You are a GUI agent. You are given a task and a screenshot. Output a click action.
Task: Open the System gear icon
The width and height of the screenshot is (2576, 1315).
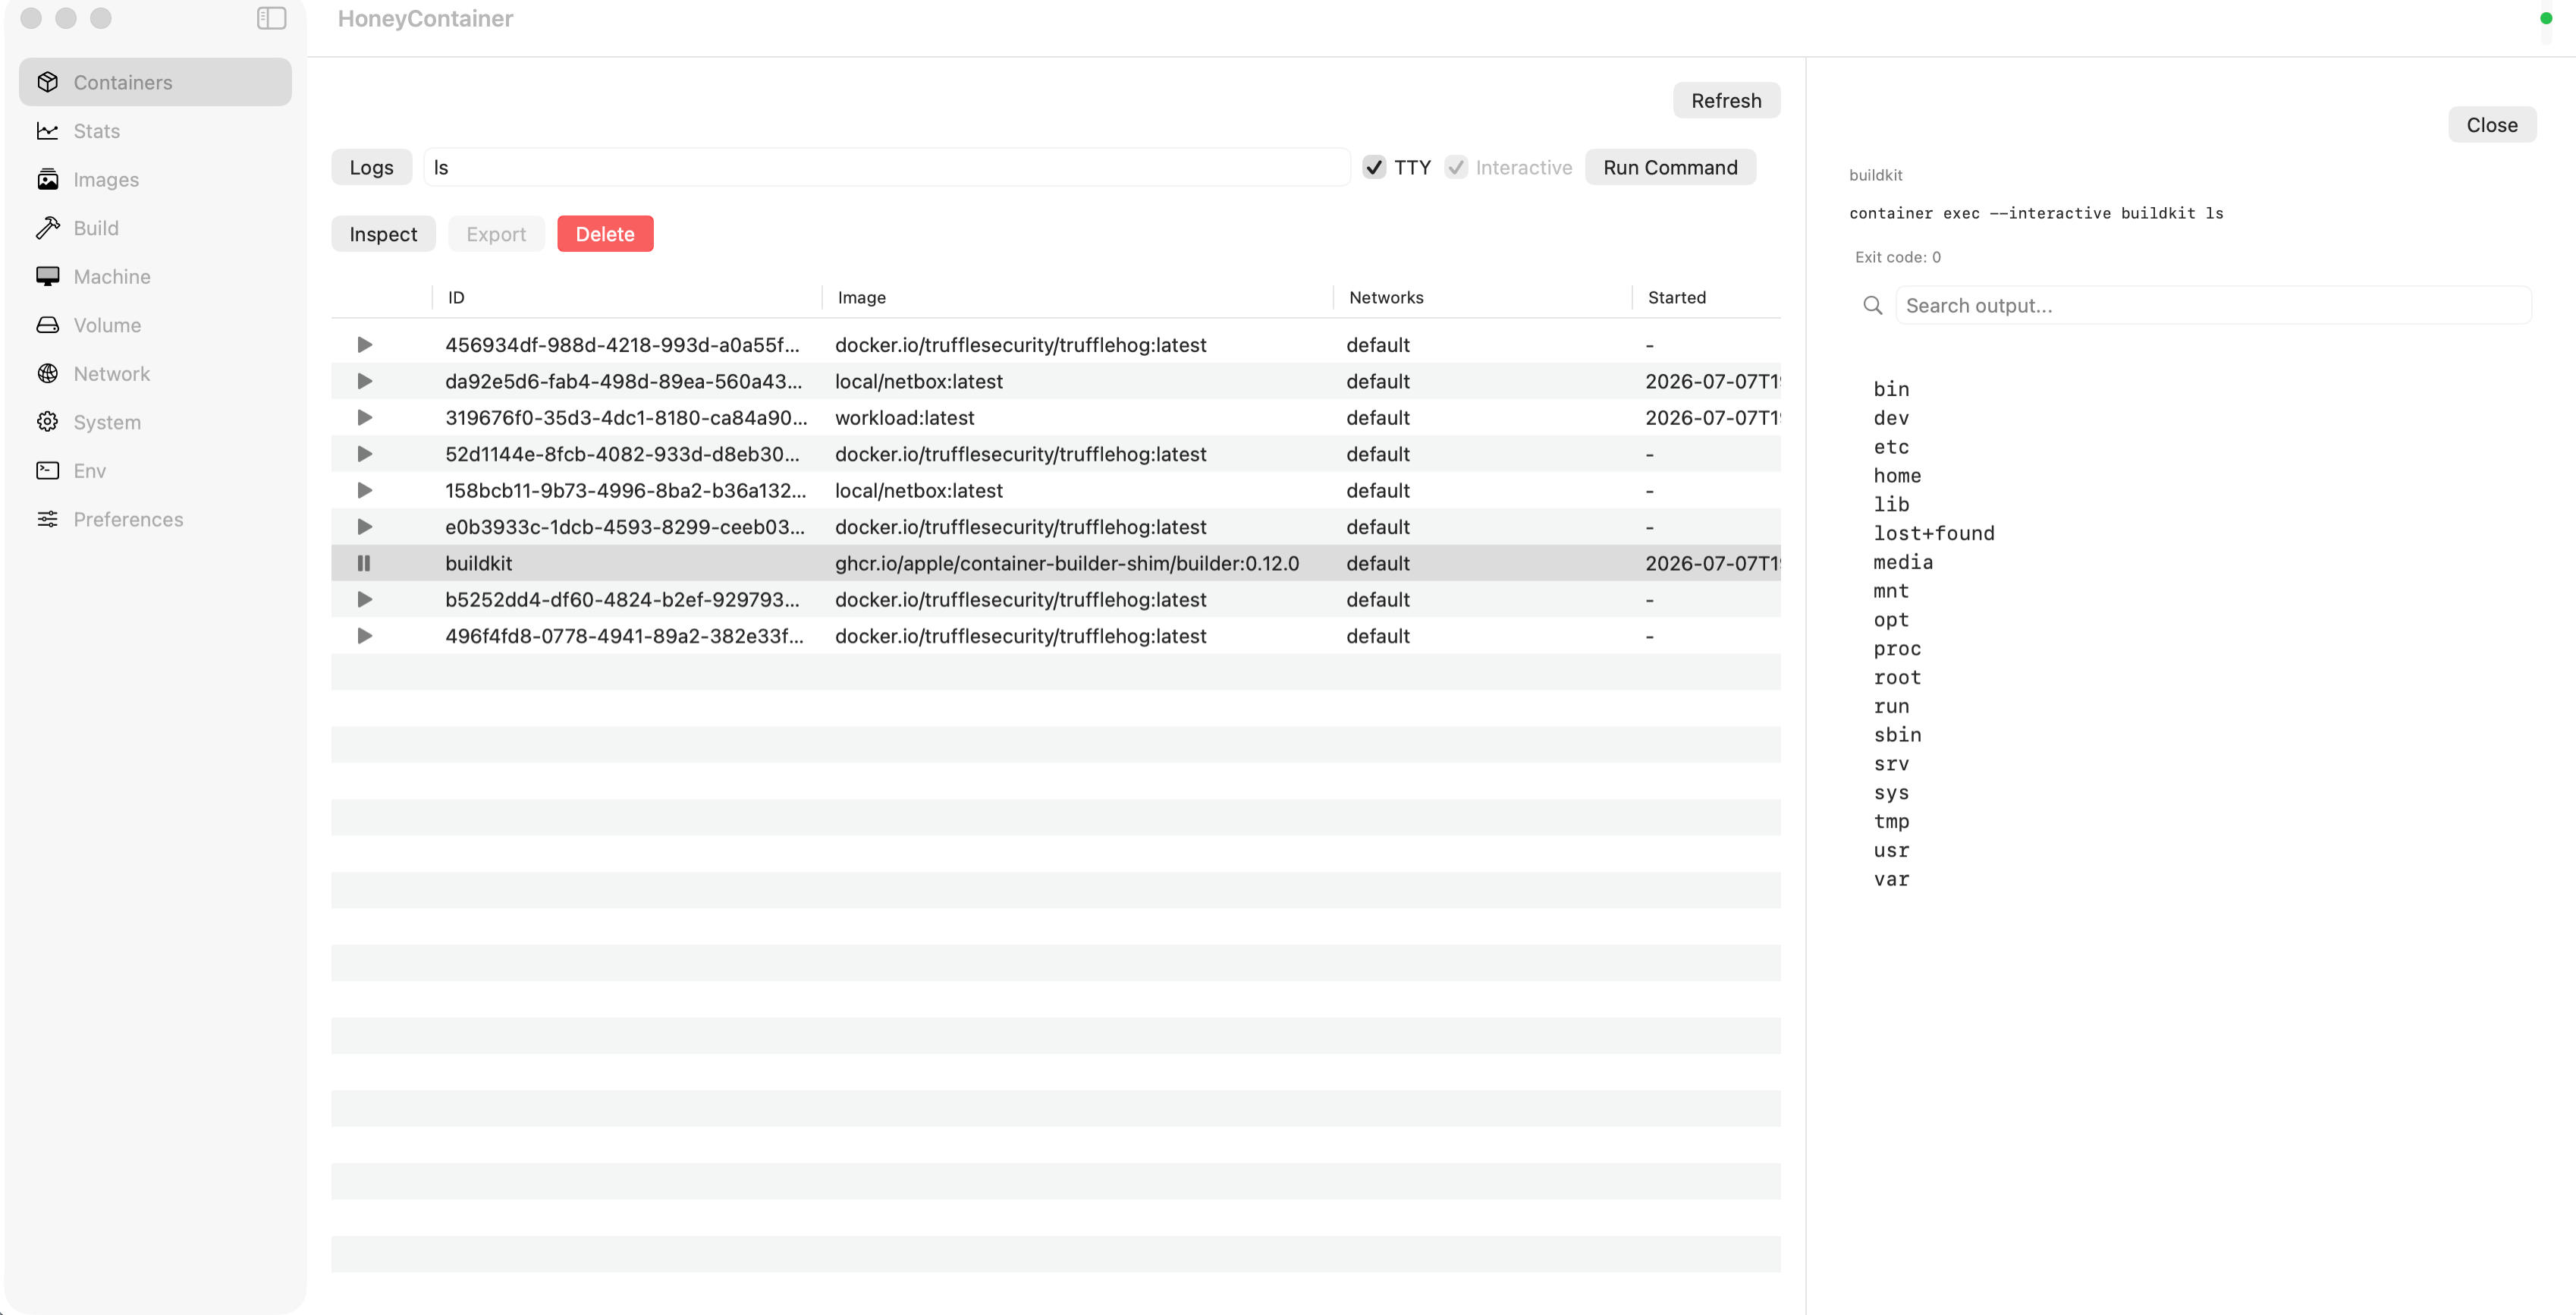47,422
